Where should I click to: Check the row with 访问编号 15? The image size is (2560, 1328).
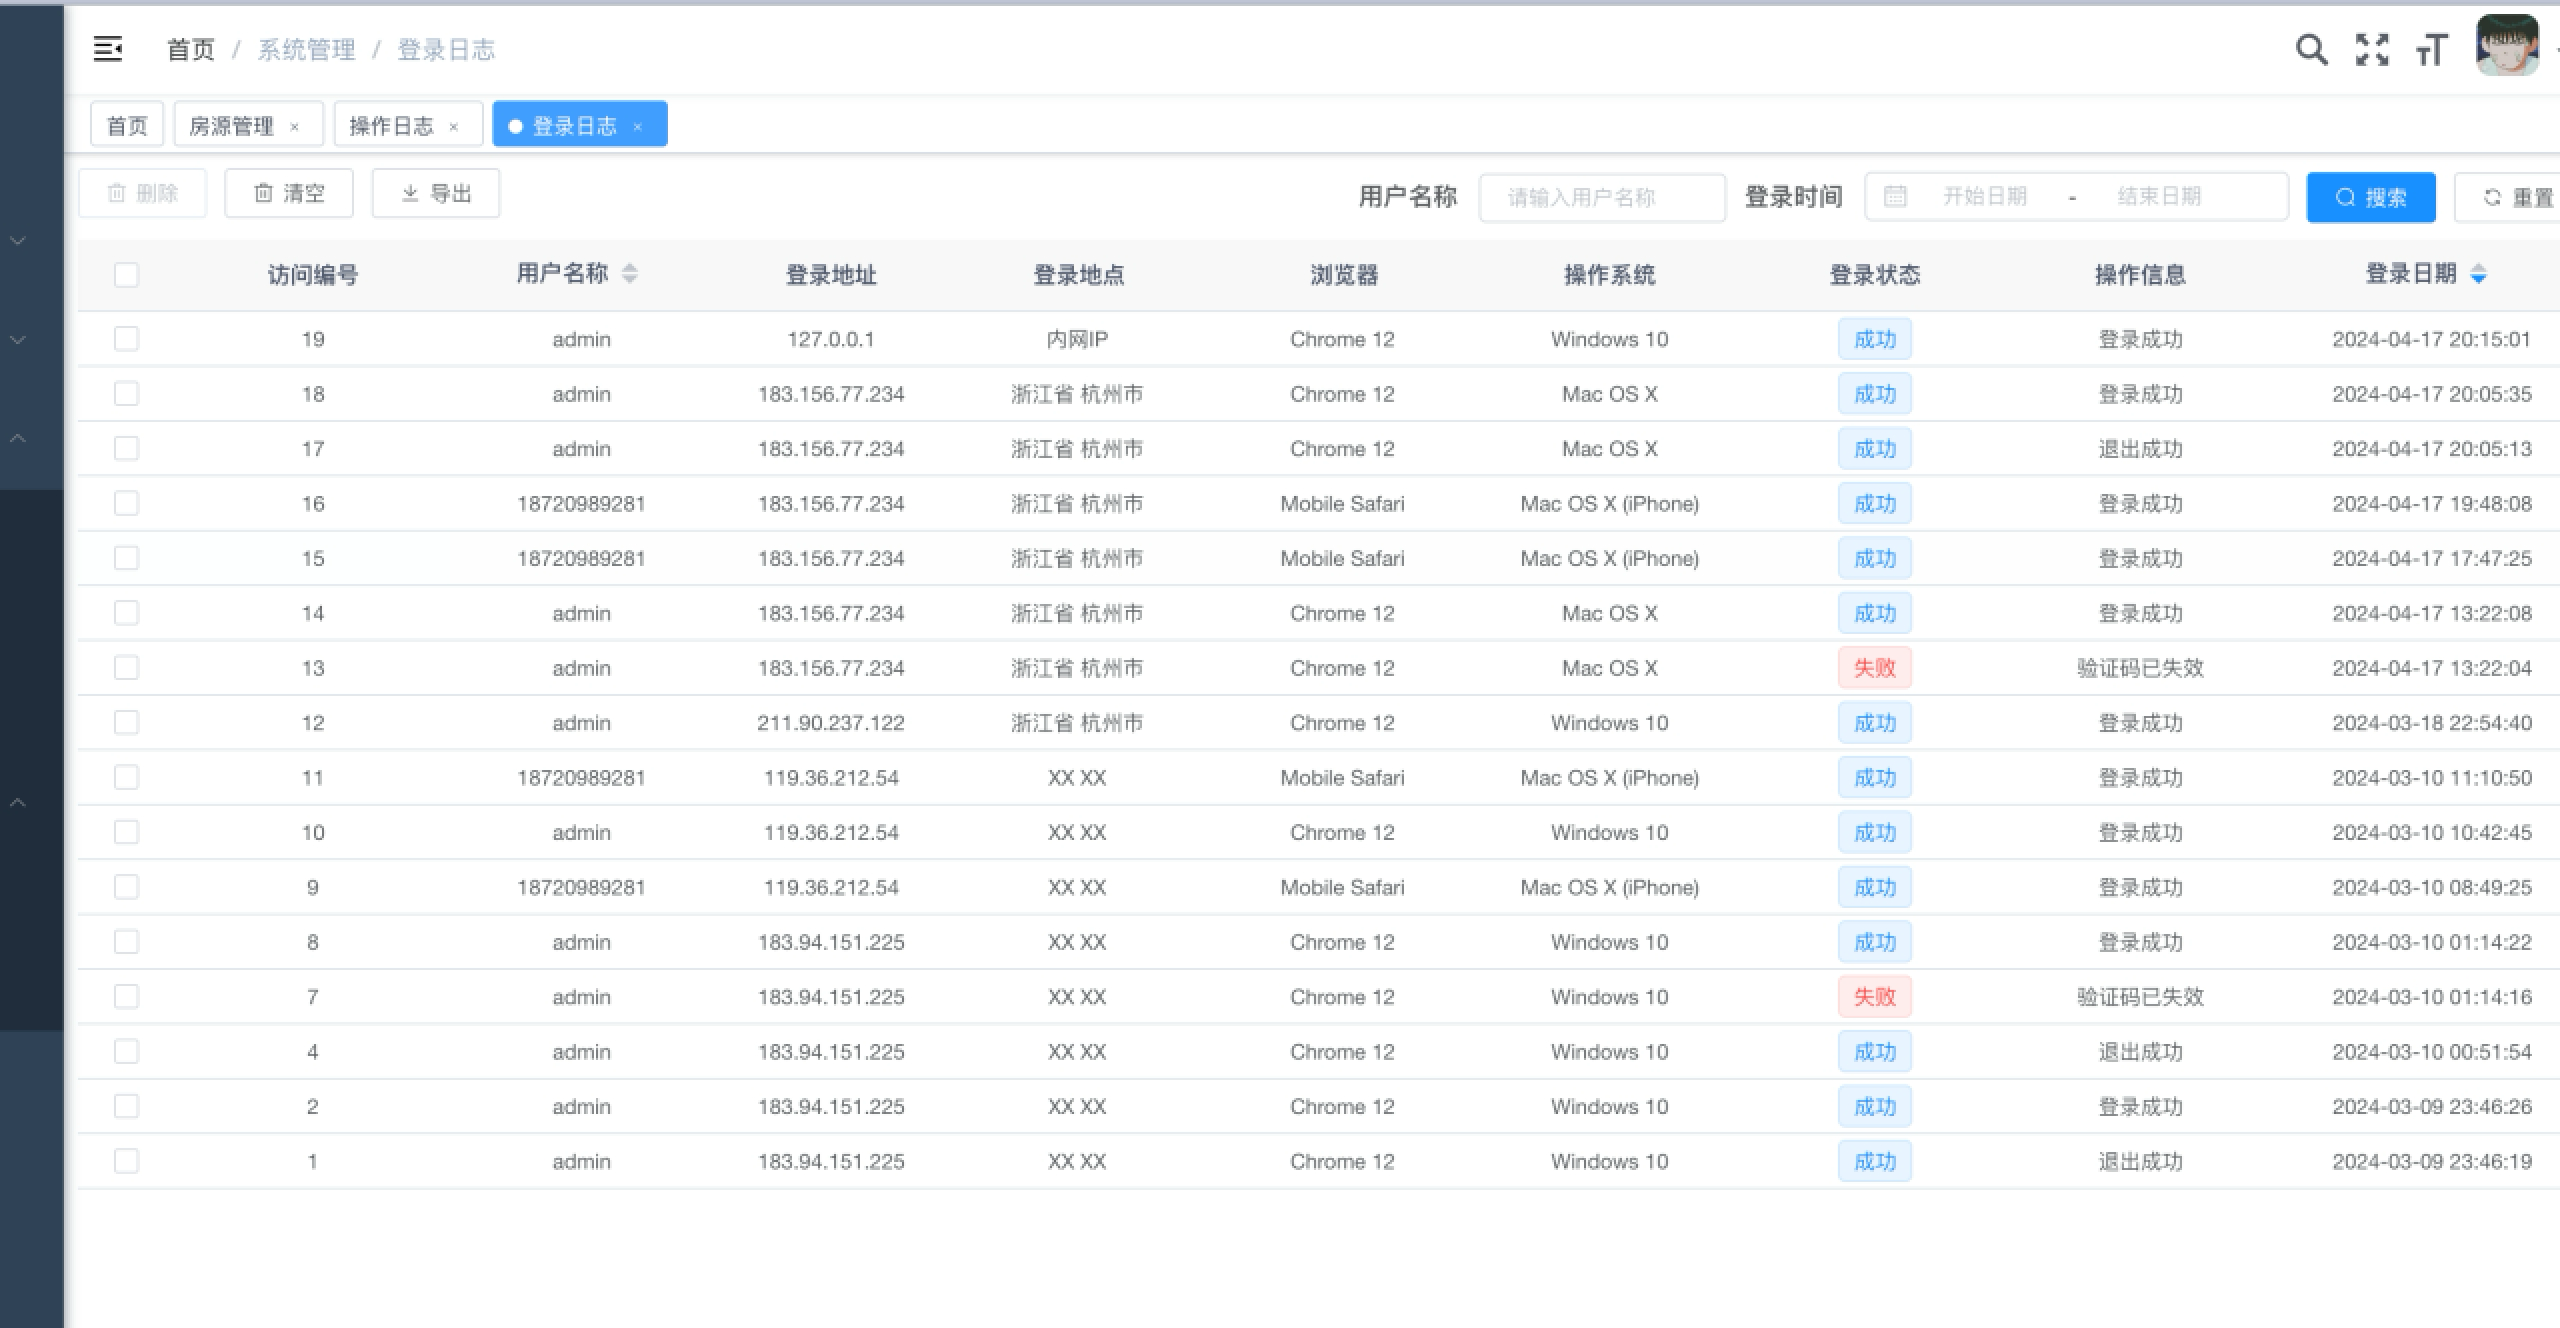[x=126, y=558]
